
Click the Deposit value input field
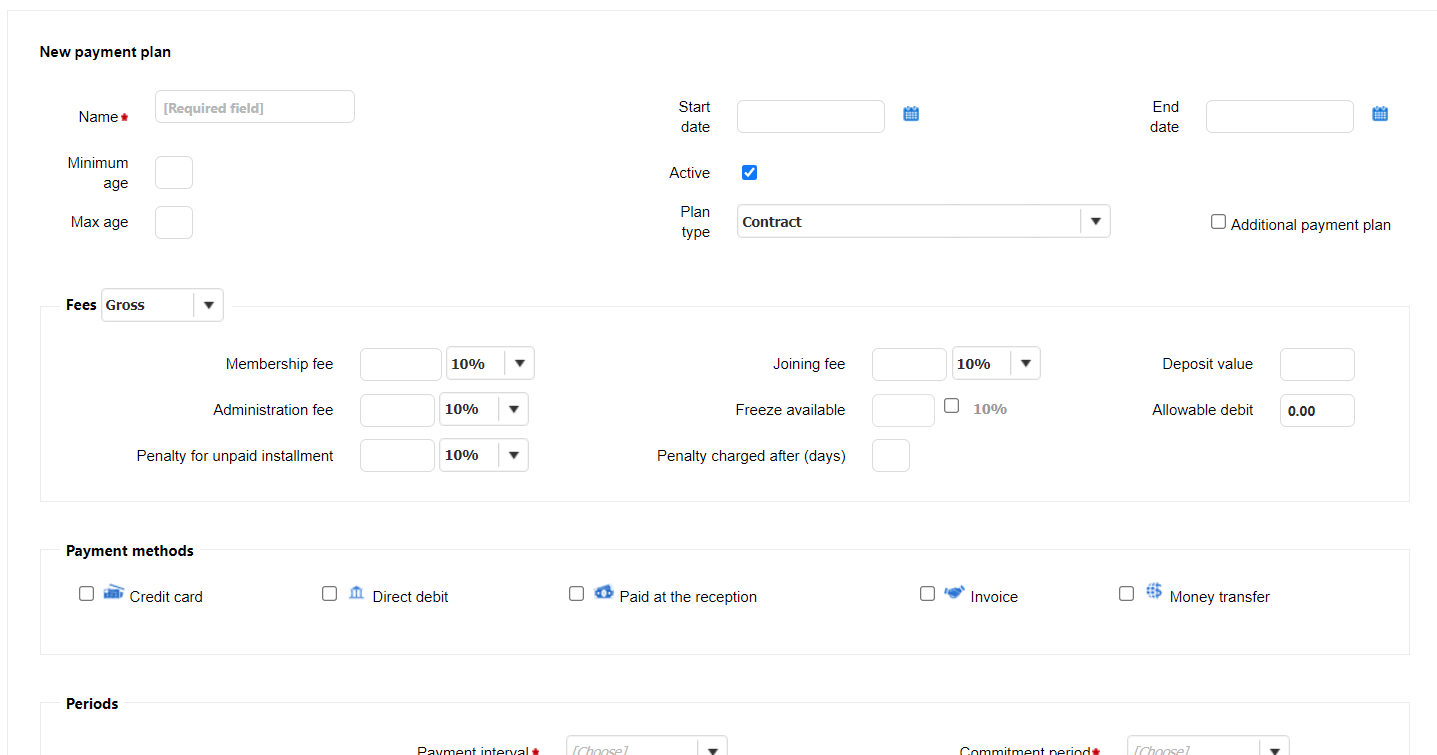(x=1317, y=365)
